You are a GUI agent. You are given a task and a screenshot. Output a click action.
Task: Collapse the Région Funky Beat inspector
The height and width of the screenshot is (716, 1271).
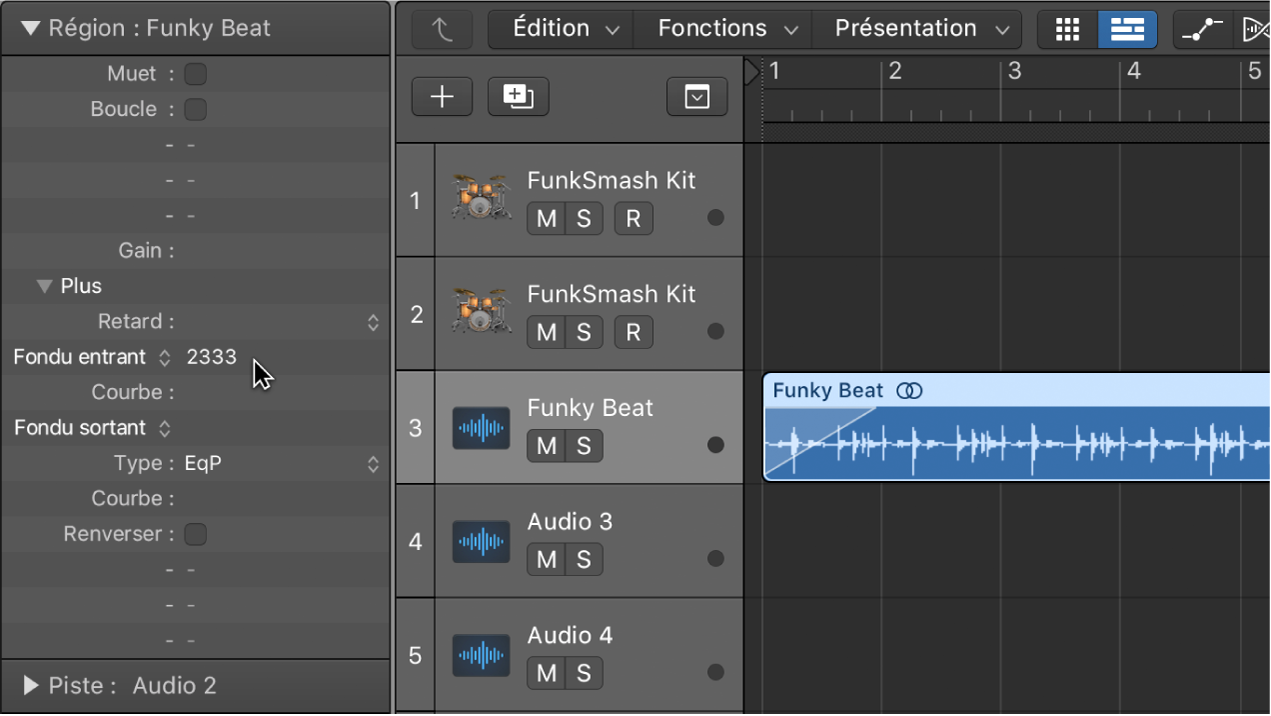point(30,28)
